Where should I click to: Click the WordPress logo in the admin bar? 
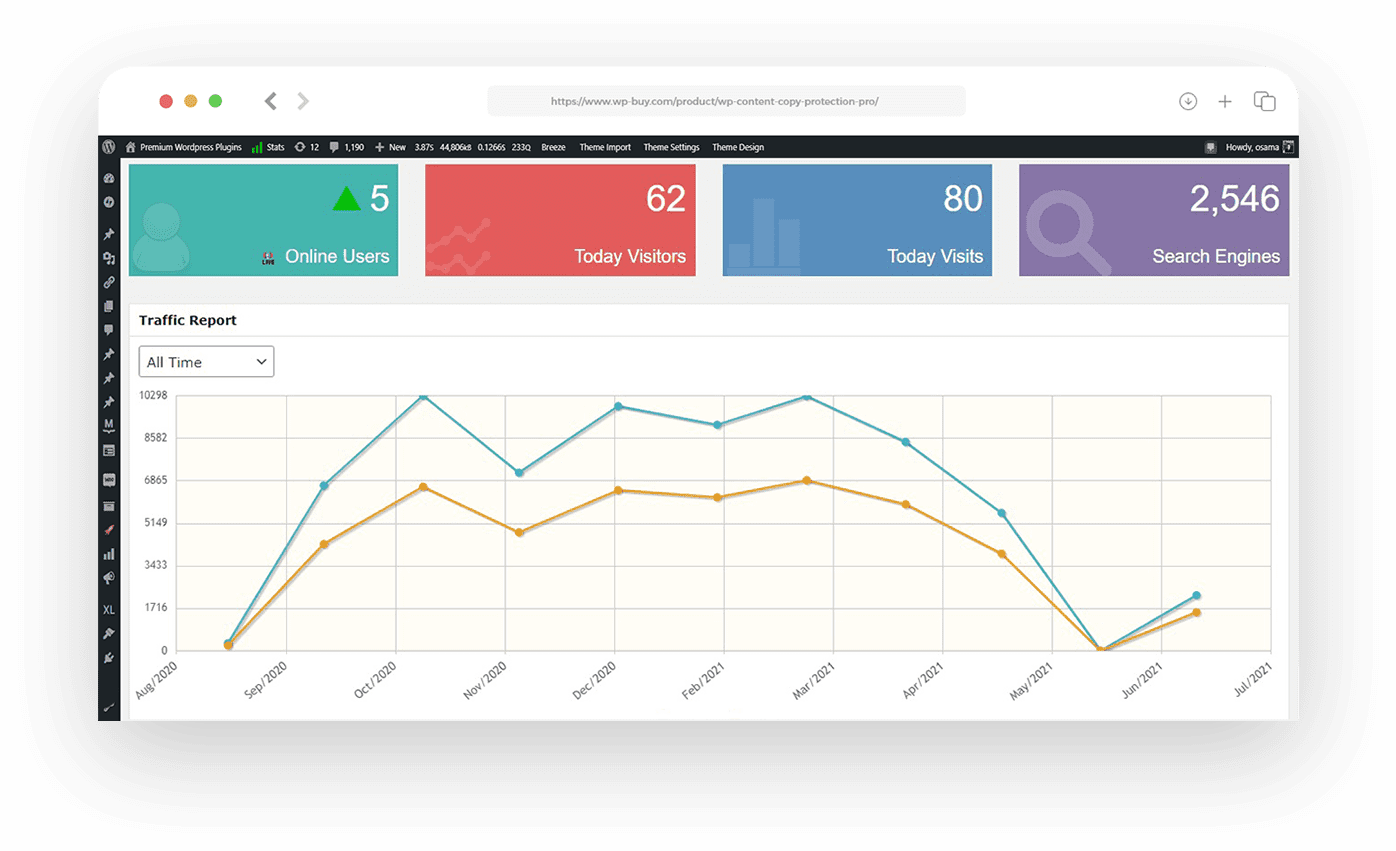point(109,147)
